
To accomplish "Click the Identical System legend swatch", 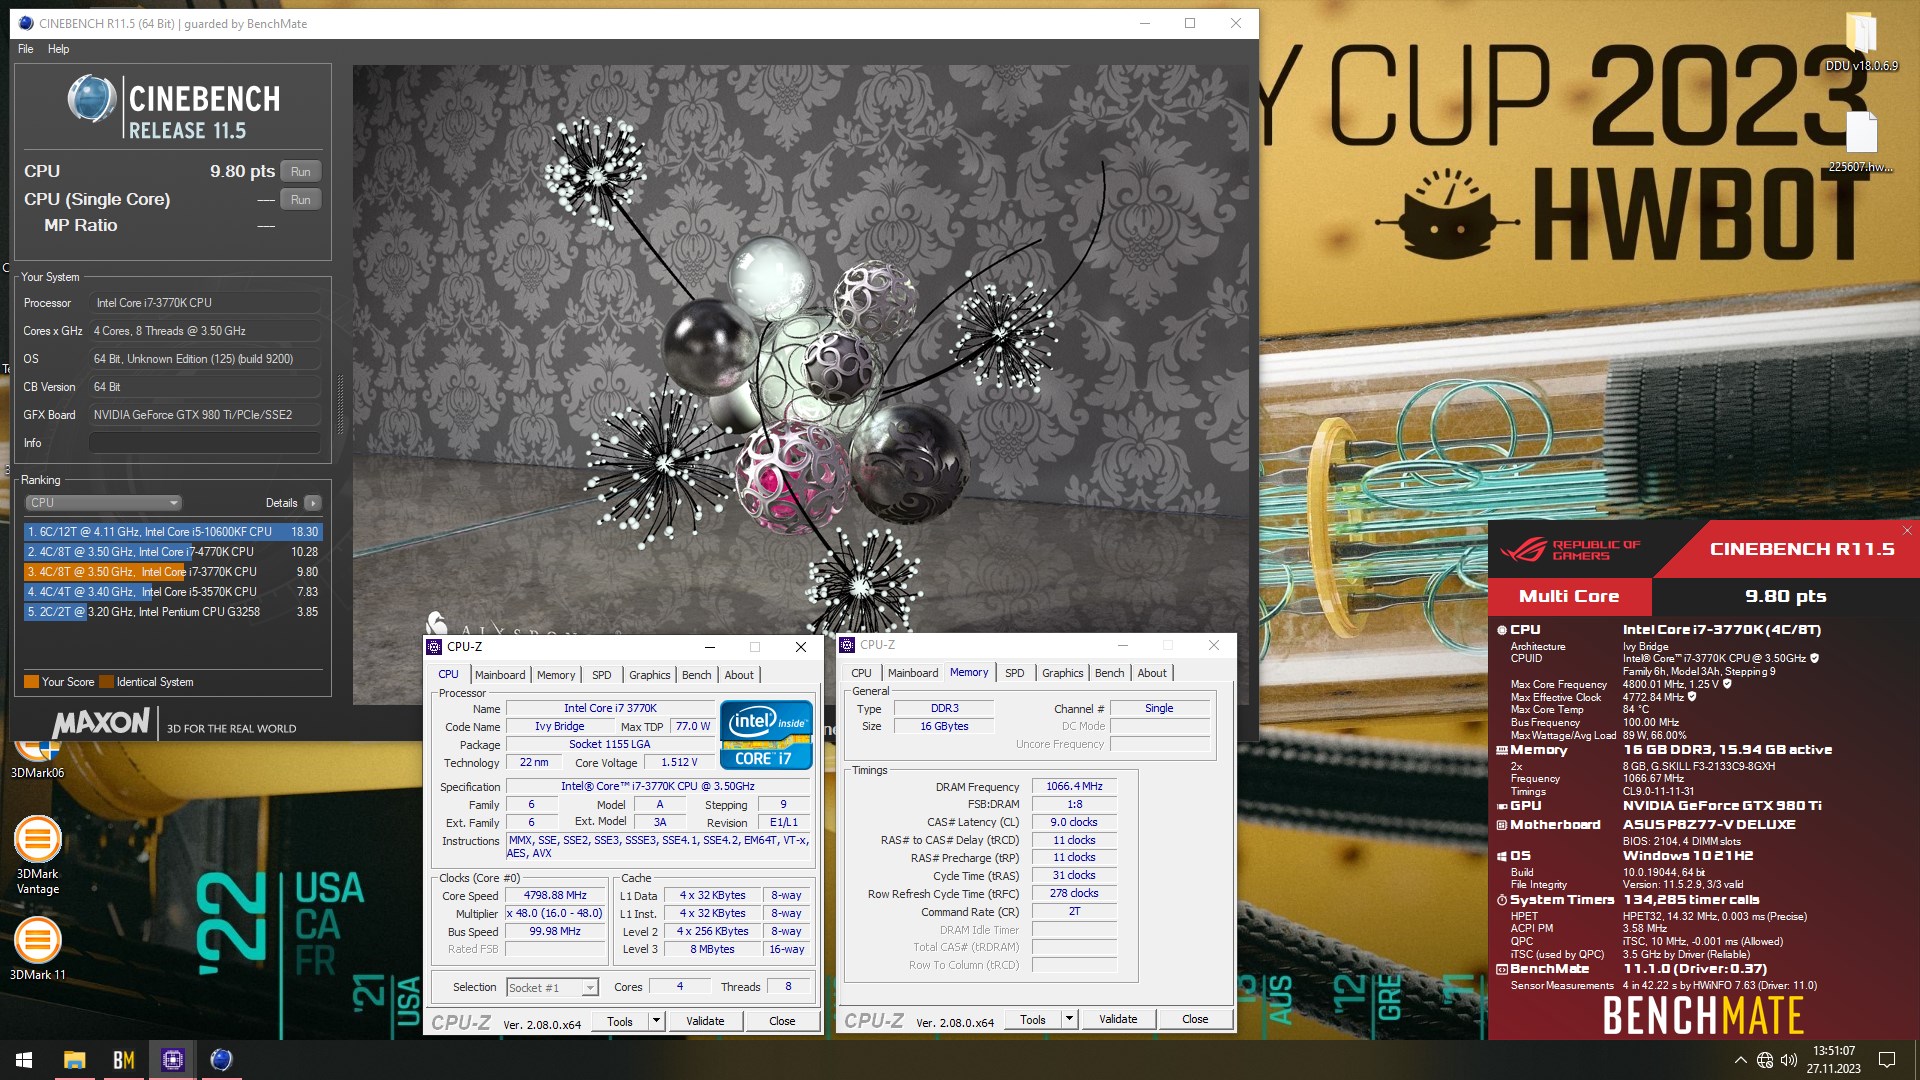I will (106, 682).
